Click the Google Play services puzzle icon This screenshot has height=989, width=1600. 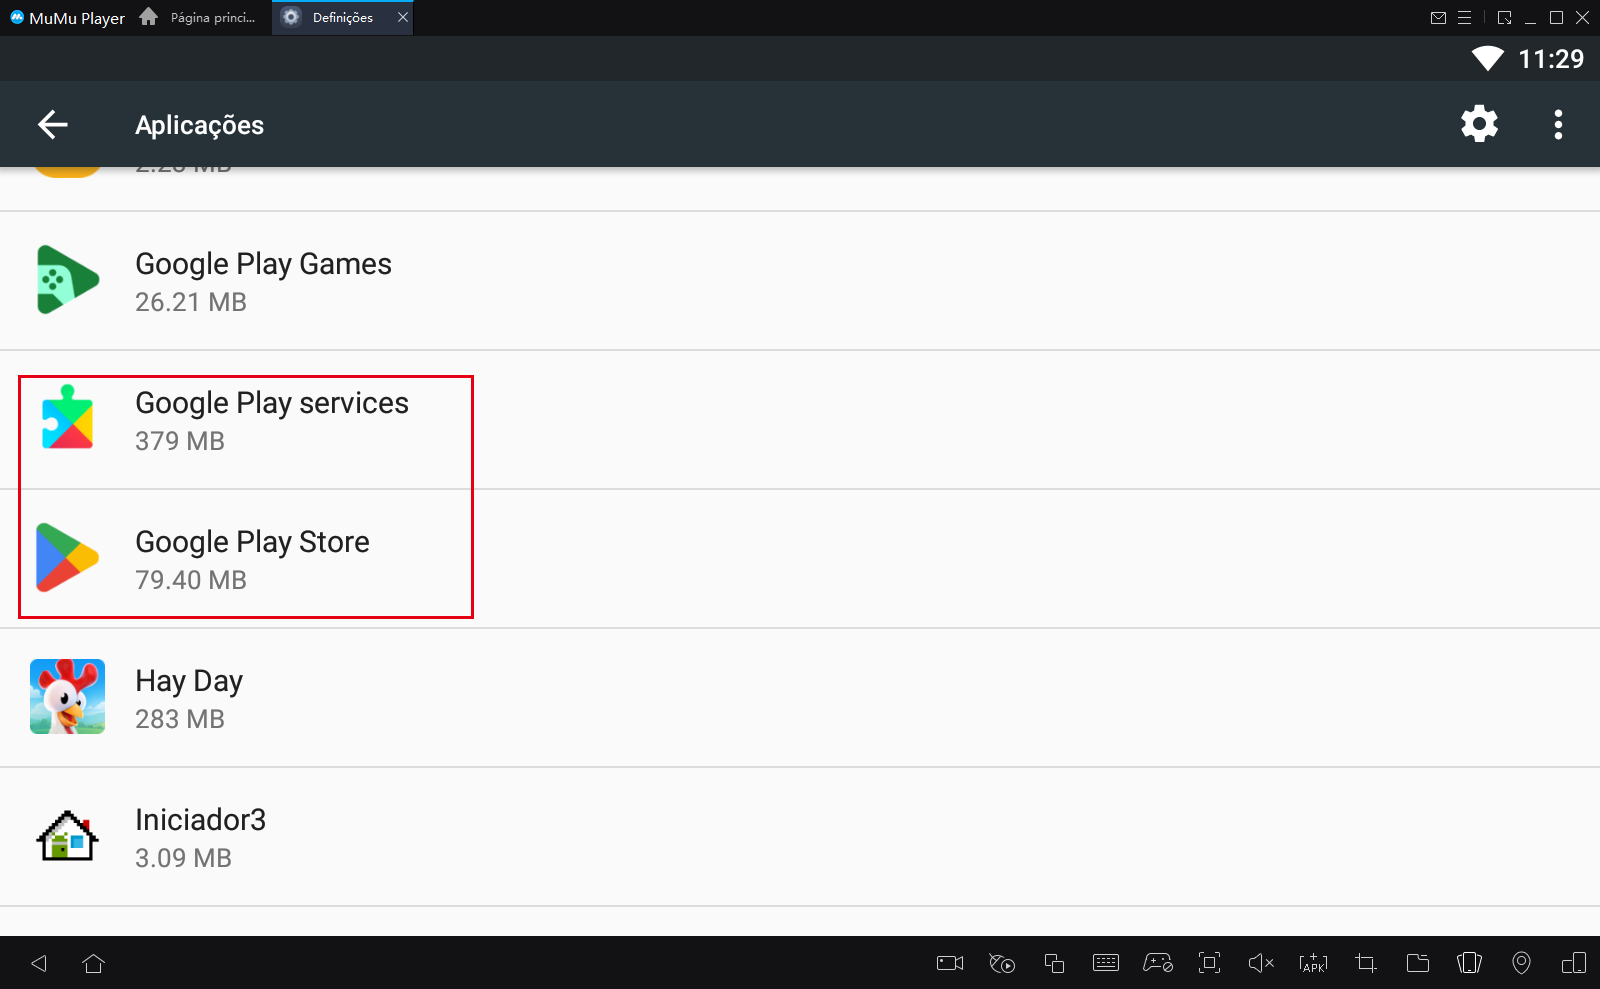coord(67,418)
